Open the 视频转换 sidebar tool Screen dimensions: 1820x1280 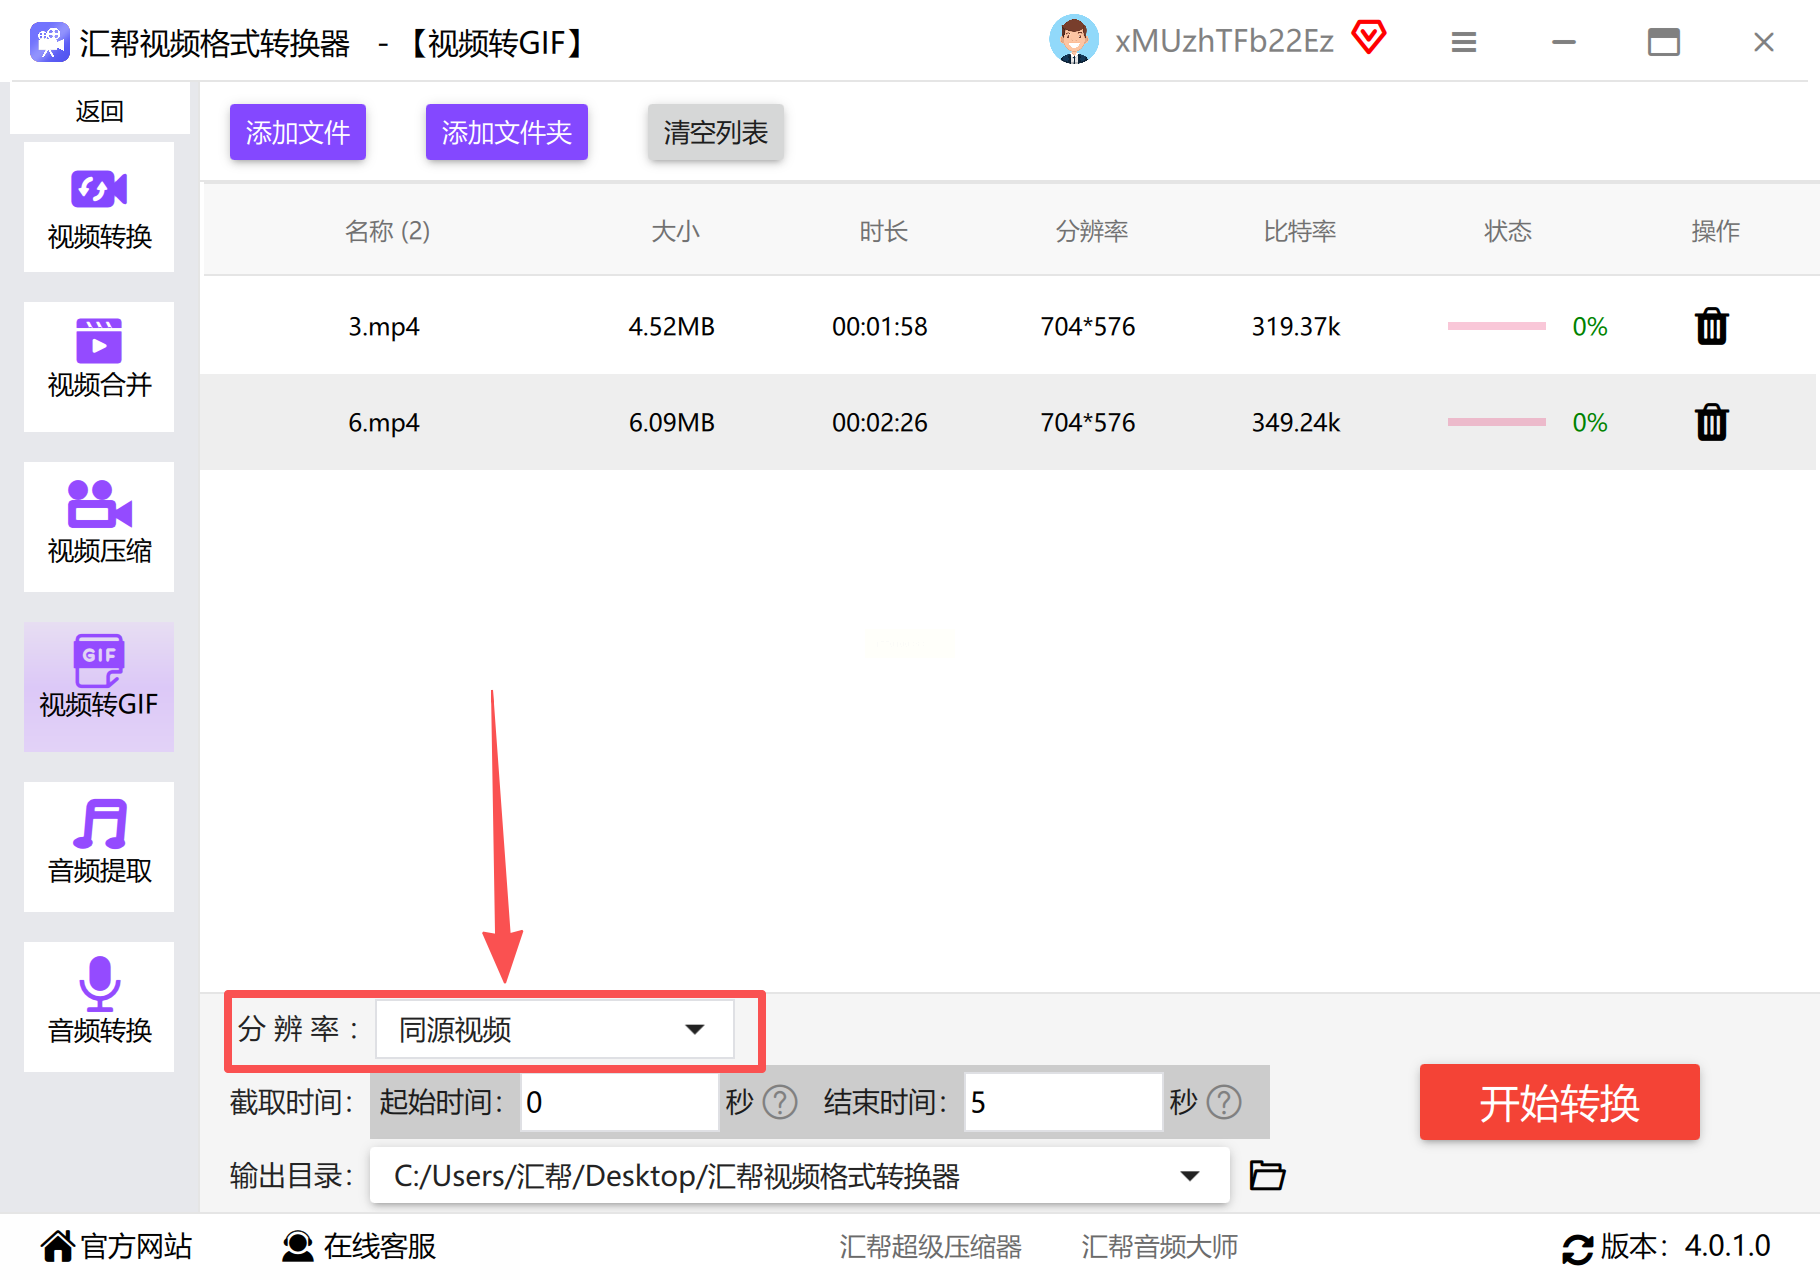(99, 207)
